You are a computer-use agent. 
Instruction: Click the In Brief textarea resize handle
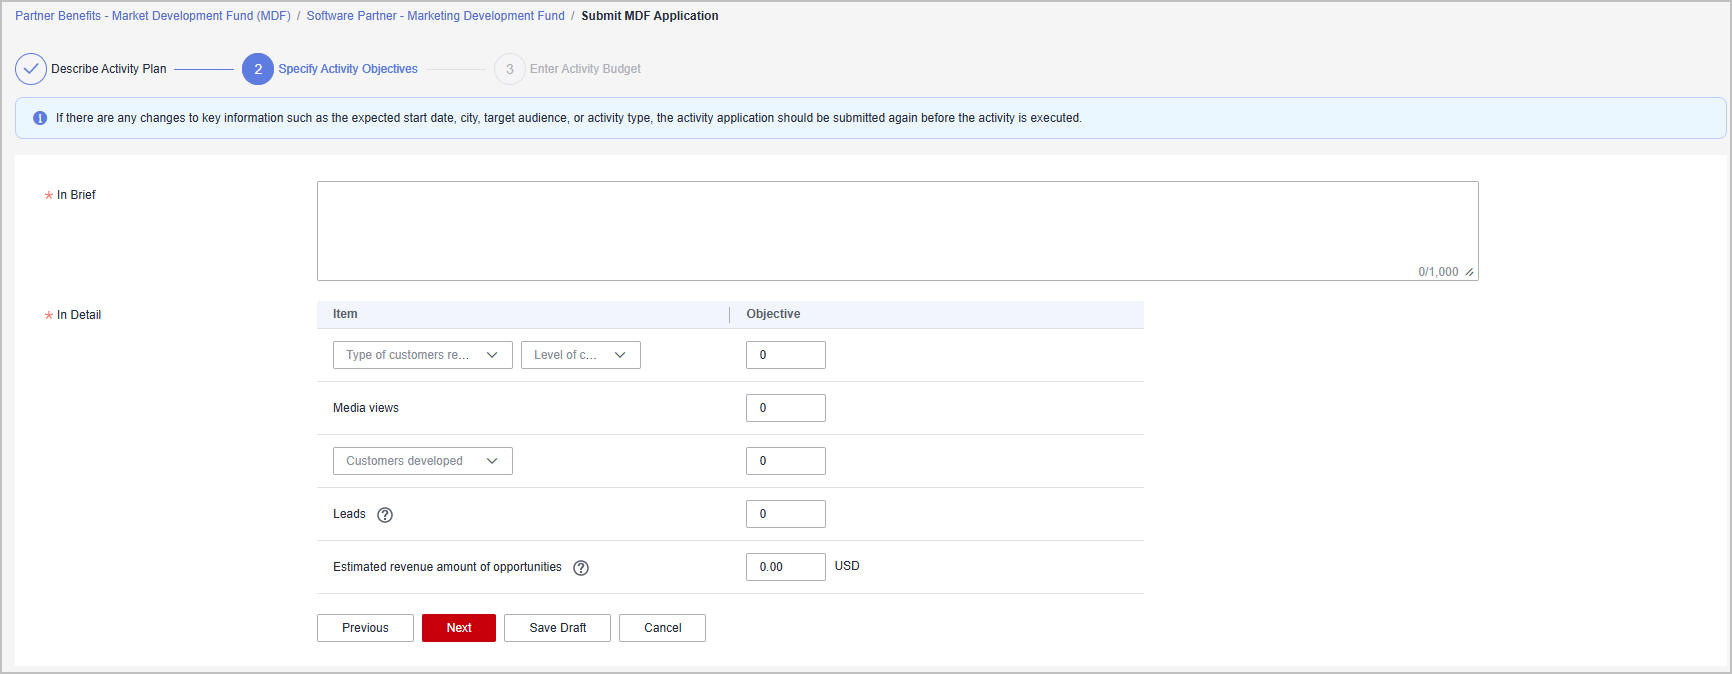point(1469,272)
